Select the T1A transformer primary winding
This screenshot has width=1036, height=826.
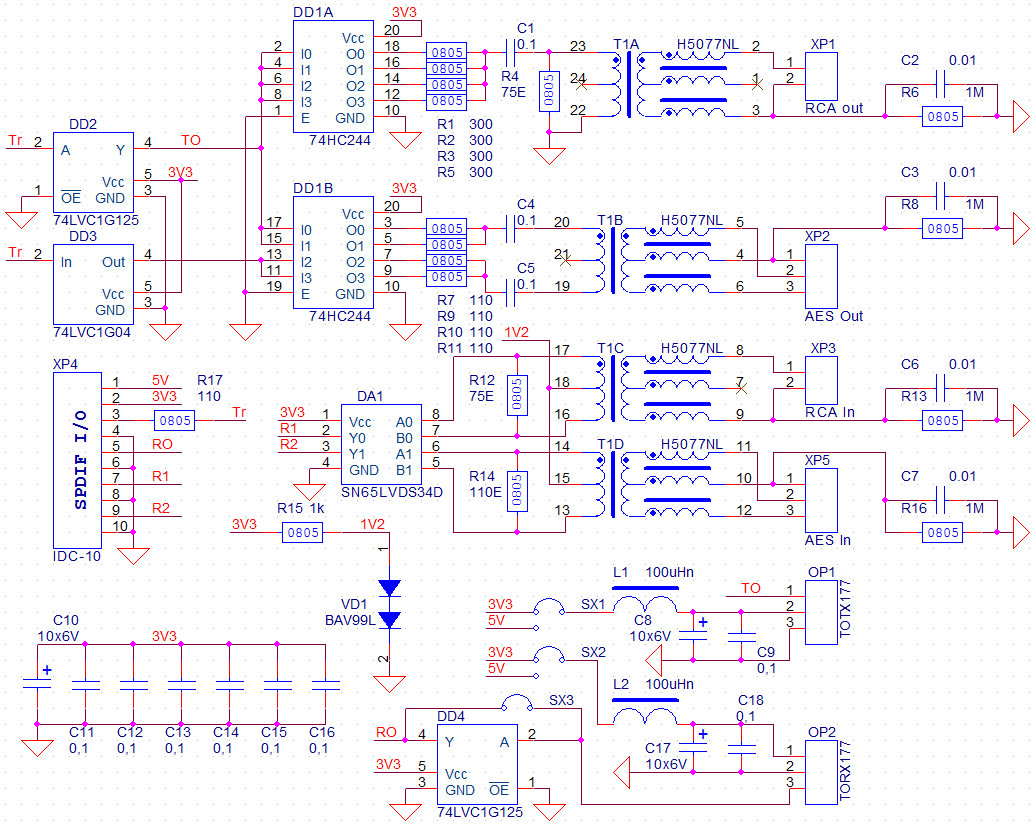tap(616, 85)
